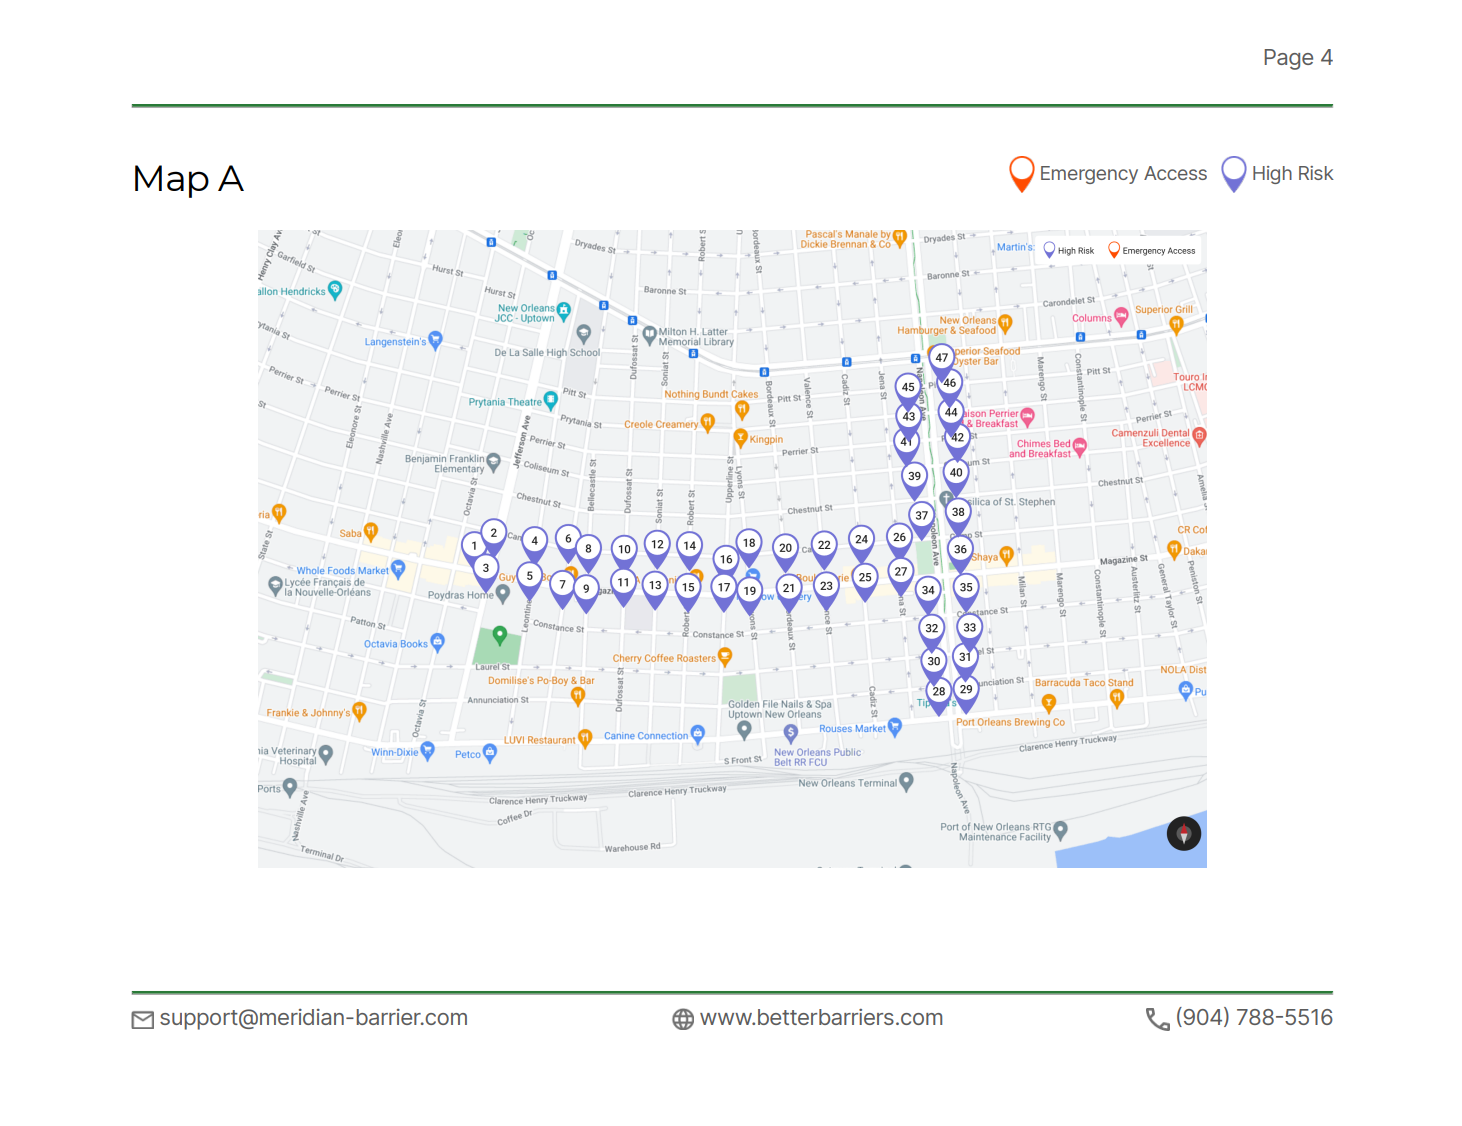Screen dimensions: 1462x1126
Task: Select the Rouses Market pin
Action: pos(895,727)
